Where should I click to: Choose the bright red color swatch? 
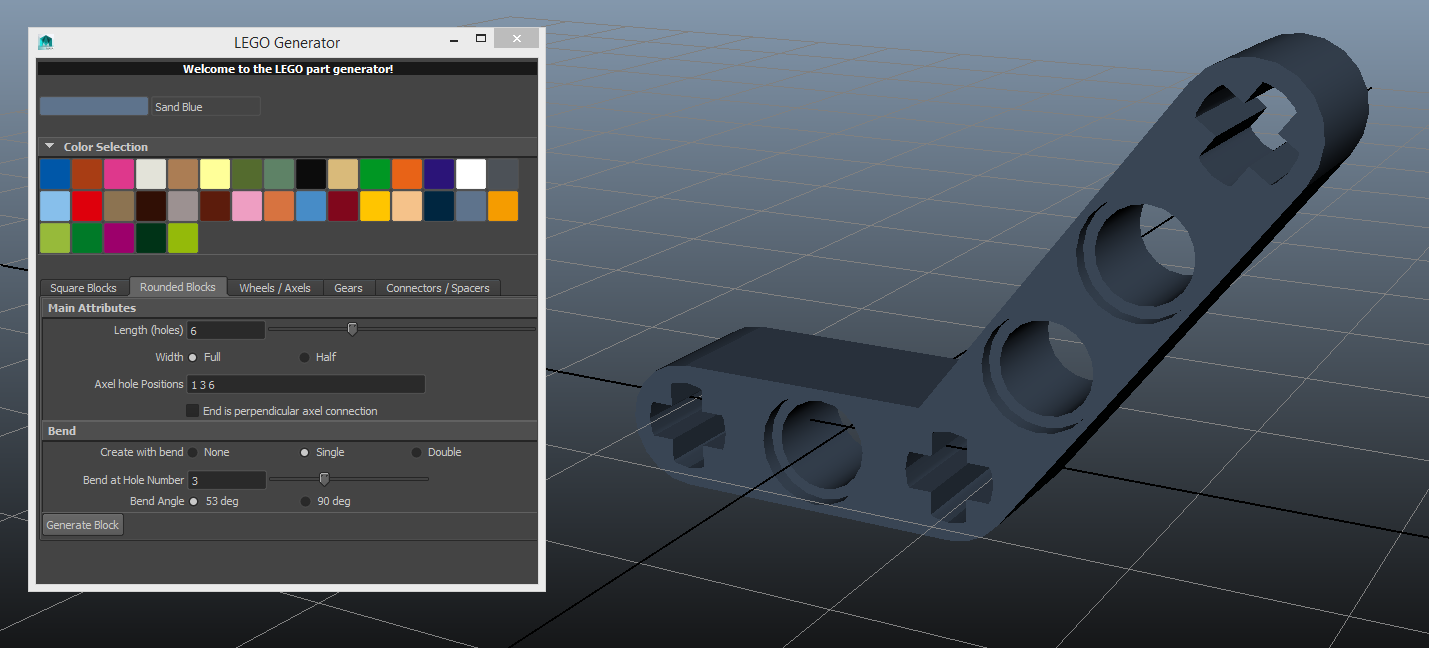coord(87,206)
